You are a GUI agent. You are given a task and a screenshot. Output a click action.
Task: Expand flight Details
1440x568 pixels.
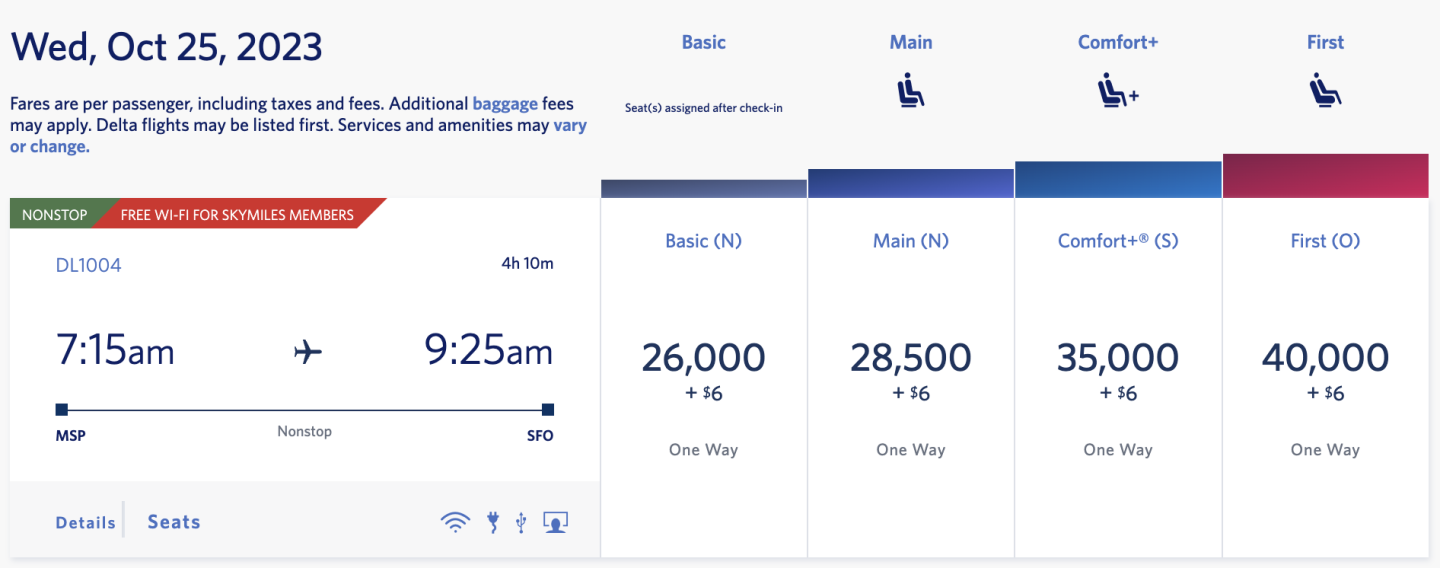coord(85,522)
